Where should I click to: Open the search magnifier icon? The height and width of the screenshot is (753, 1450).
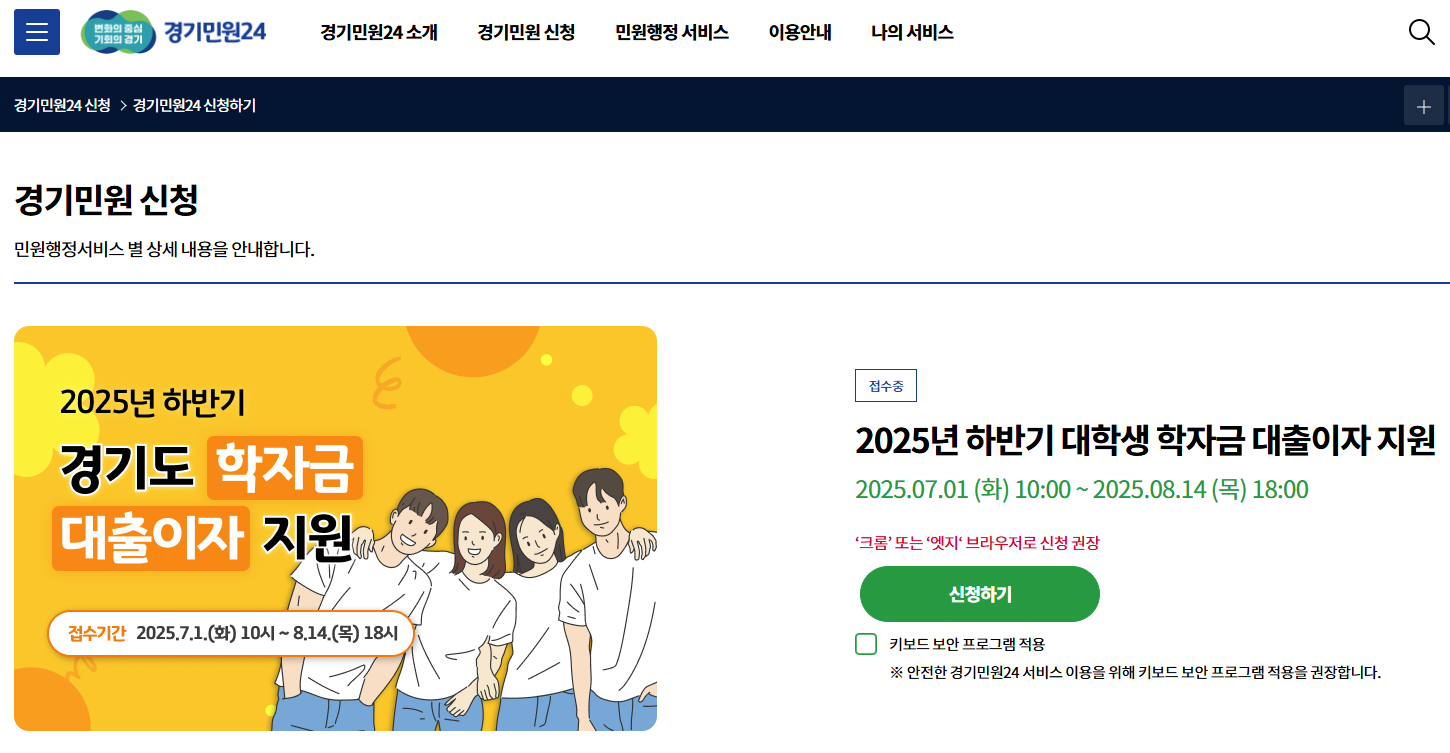tap(1421, 32)
